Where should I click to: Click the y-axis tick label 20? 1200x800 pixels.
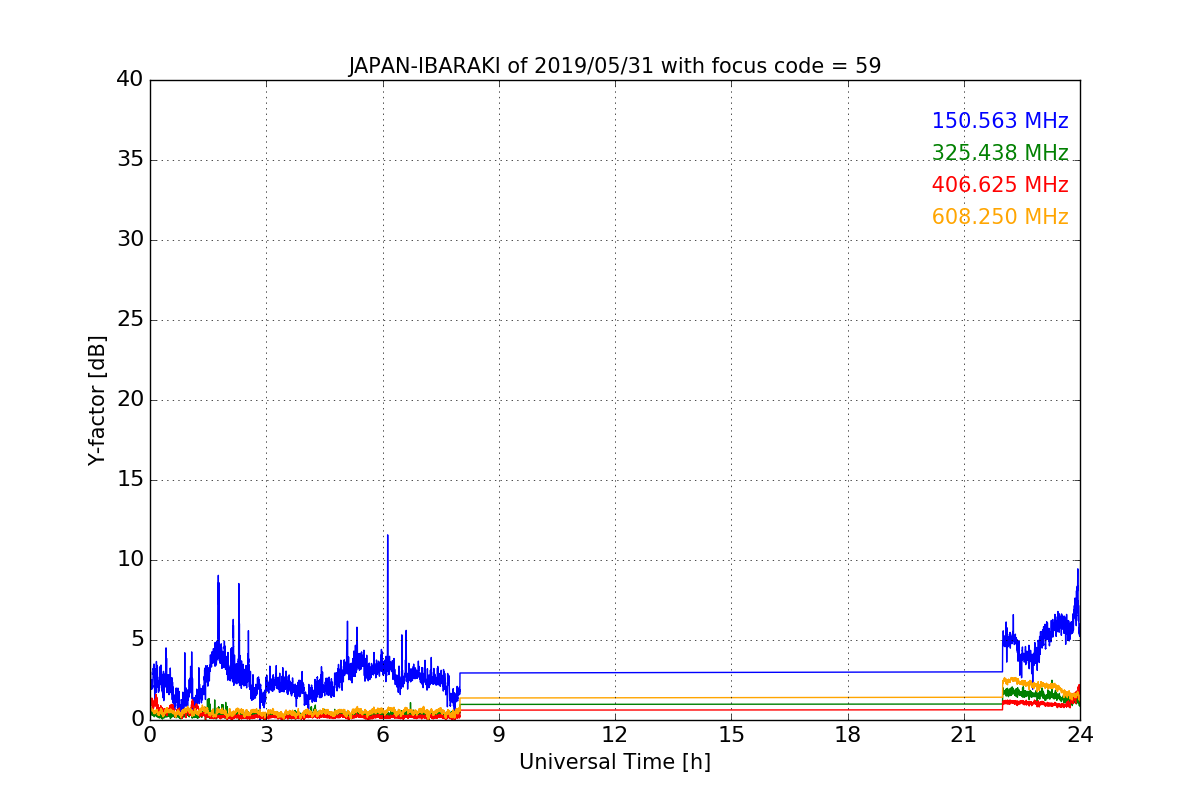[130, 400]
